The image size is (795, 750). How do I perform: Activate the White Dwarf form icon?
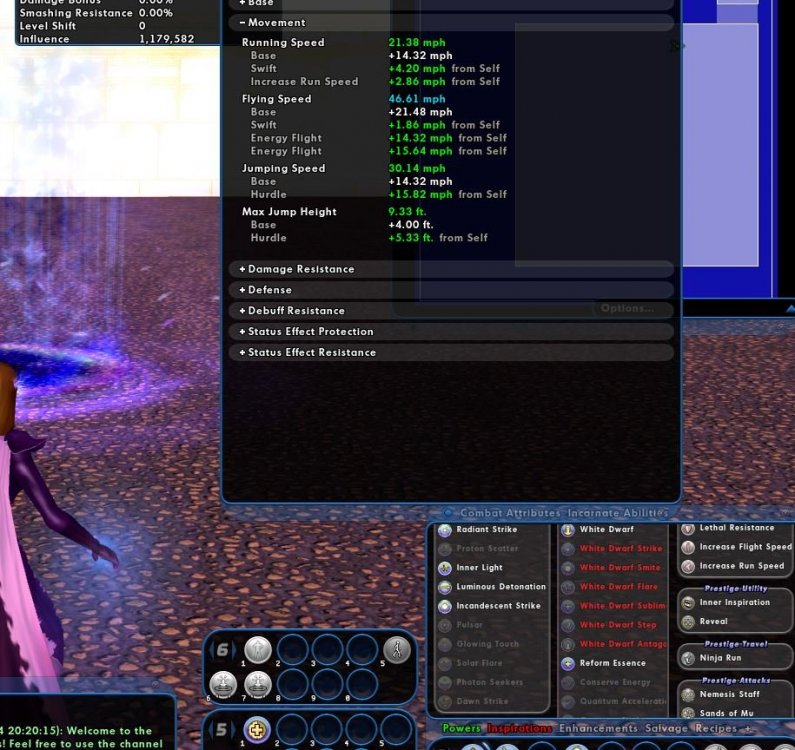(568, 530)
